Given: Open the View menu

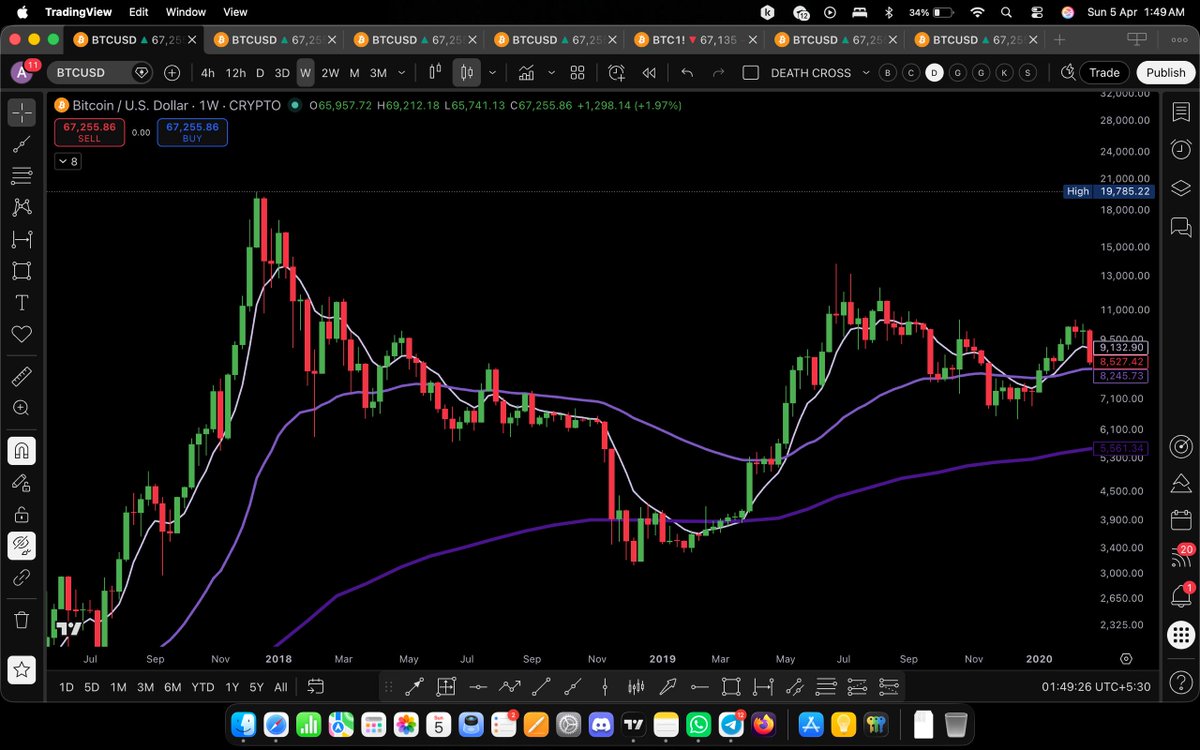Looking at the screenshot, I should tap(235, 12).
